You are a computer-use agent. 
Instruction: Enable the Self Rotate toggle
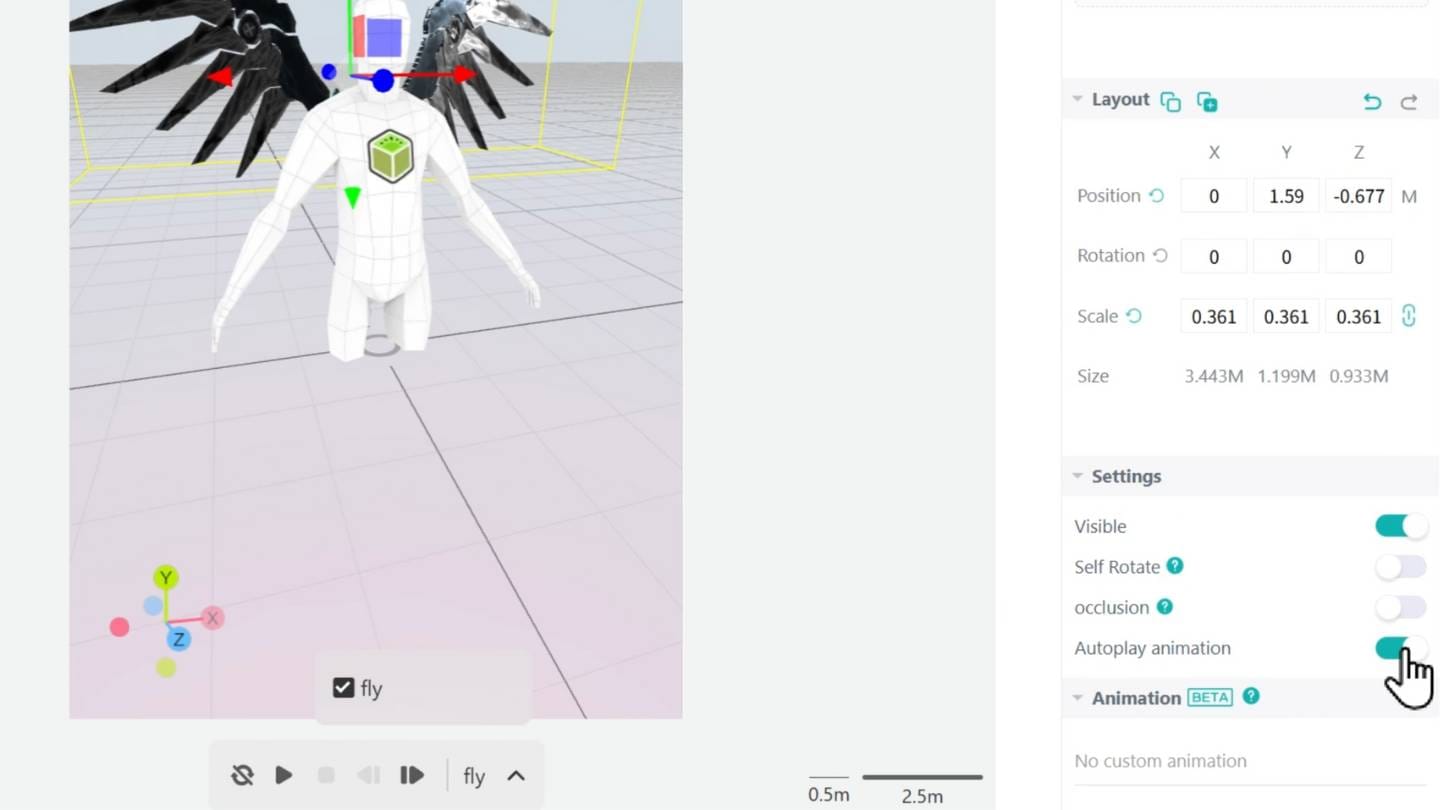pos(1400,567)
